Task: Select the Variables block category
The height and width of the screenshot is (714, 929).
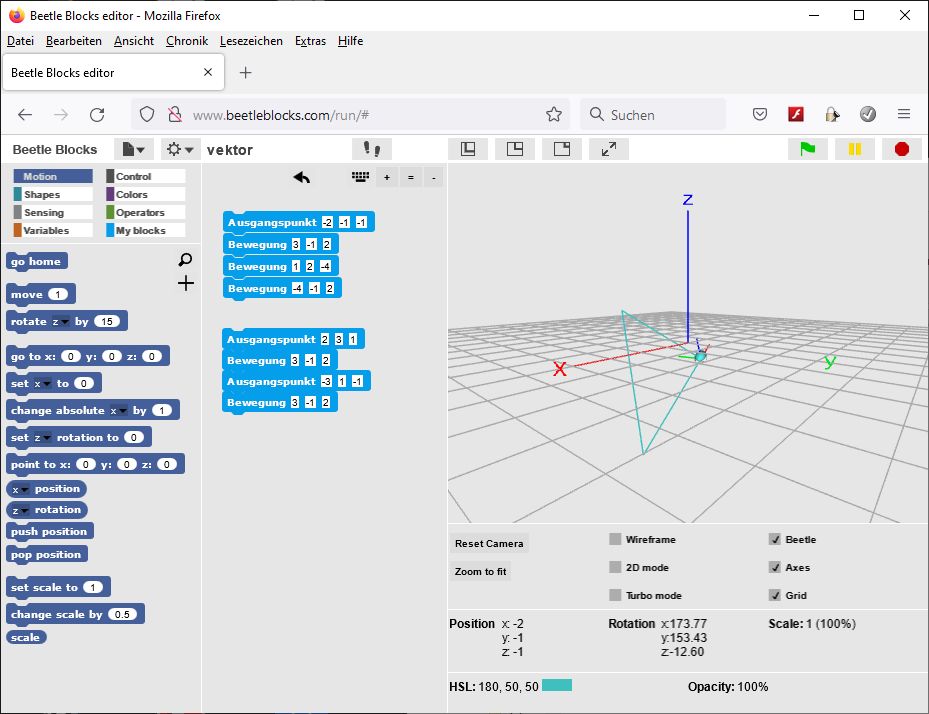Action: point(53,230)
